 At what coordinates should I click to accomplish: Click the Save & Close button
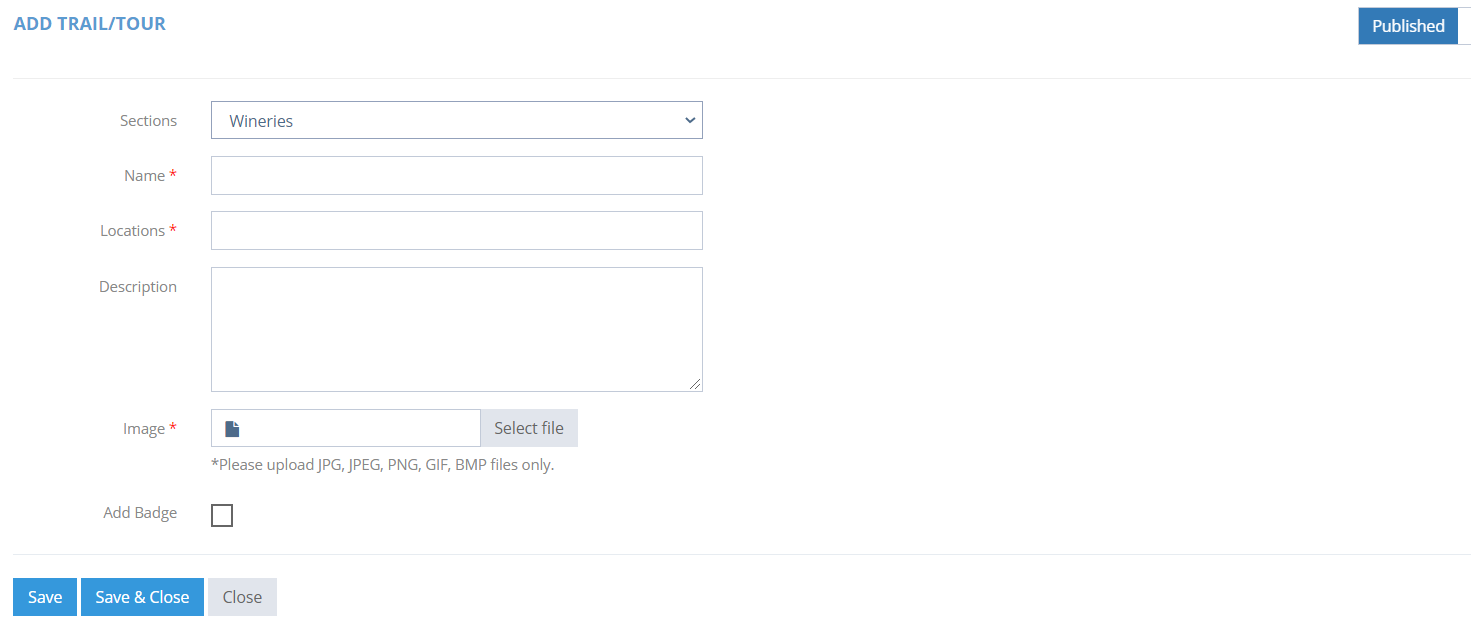point(142,597)
